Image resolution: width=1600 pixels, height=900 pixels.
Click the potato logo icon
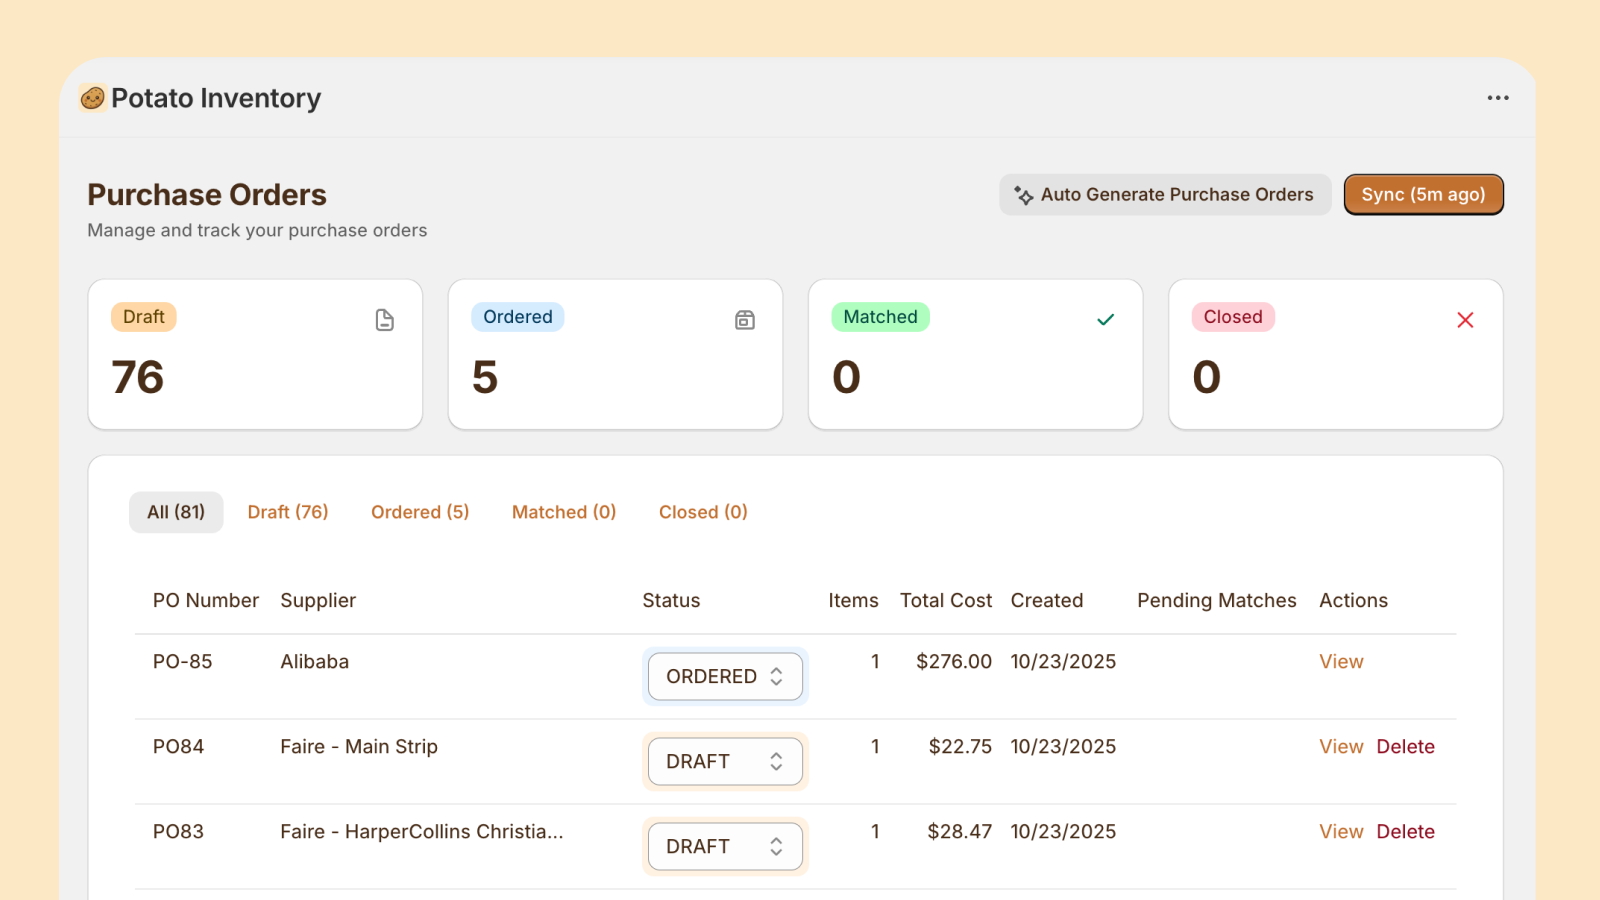point(93,98)
